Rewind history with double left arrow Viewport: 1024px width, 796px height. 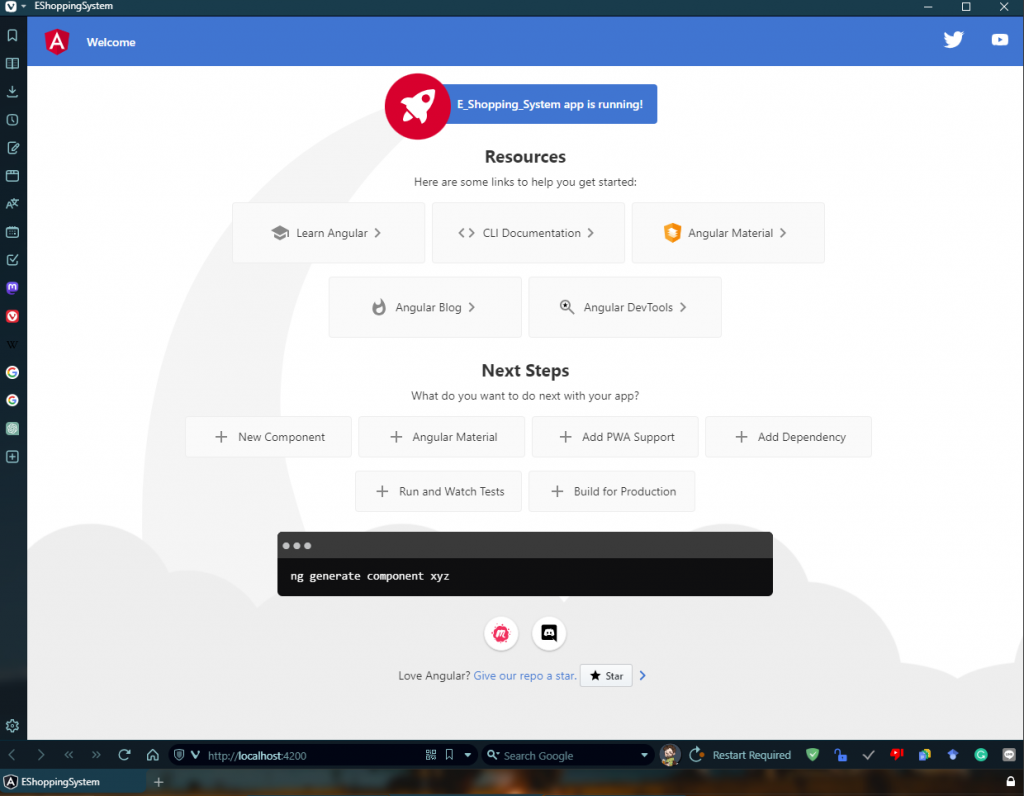pyautogui.click(x=69, y=755)
